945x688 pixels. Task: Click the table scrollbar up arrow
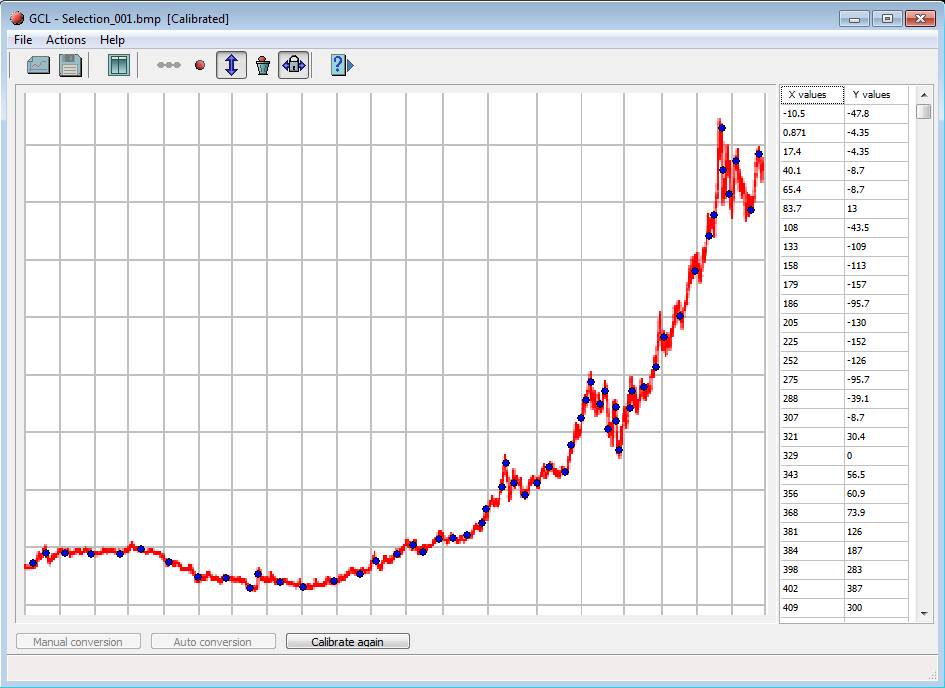[x=923, y=95]
